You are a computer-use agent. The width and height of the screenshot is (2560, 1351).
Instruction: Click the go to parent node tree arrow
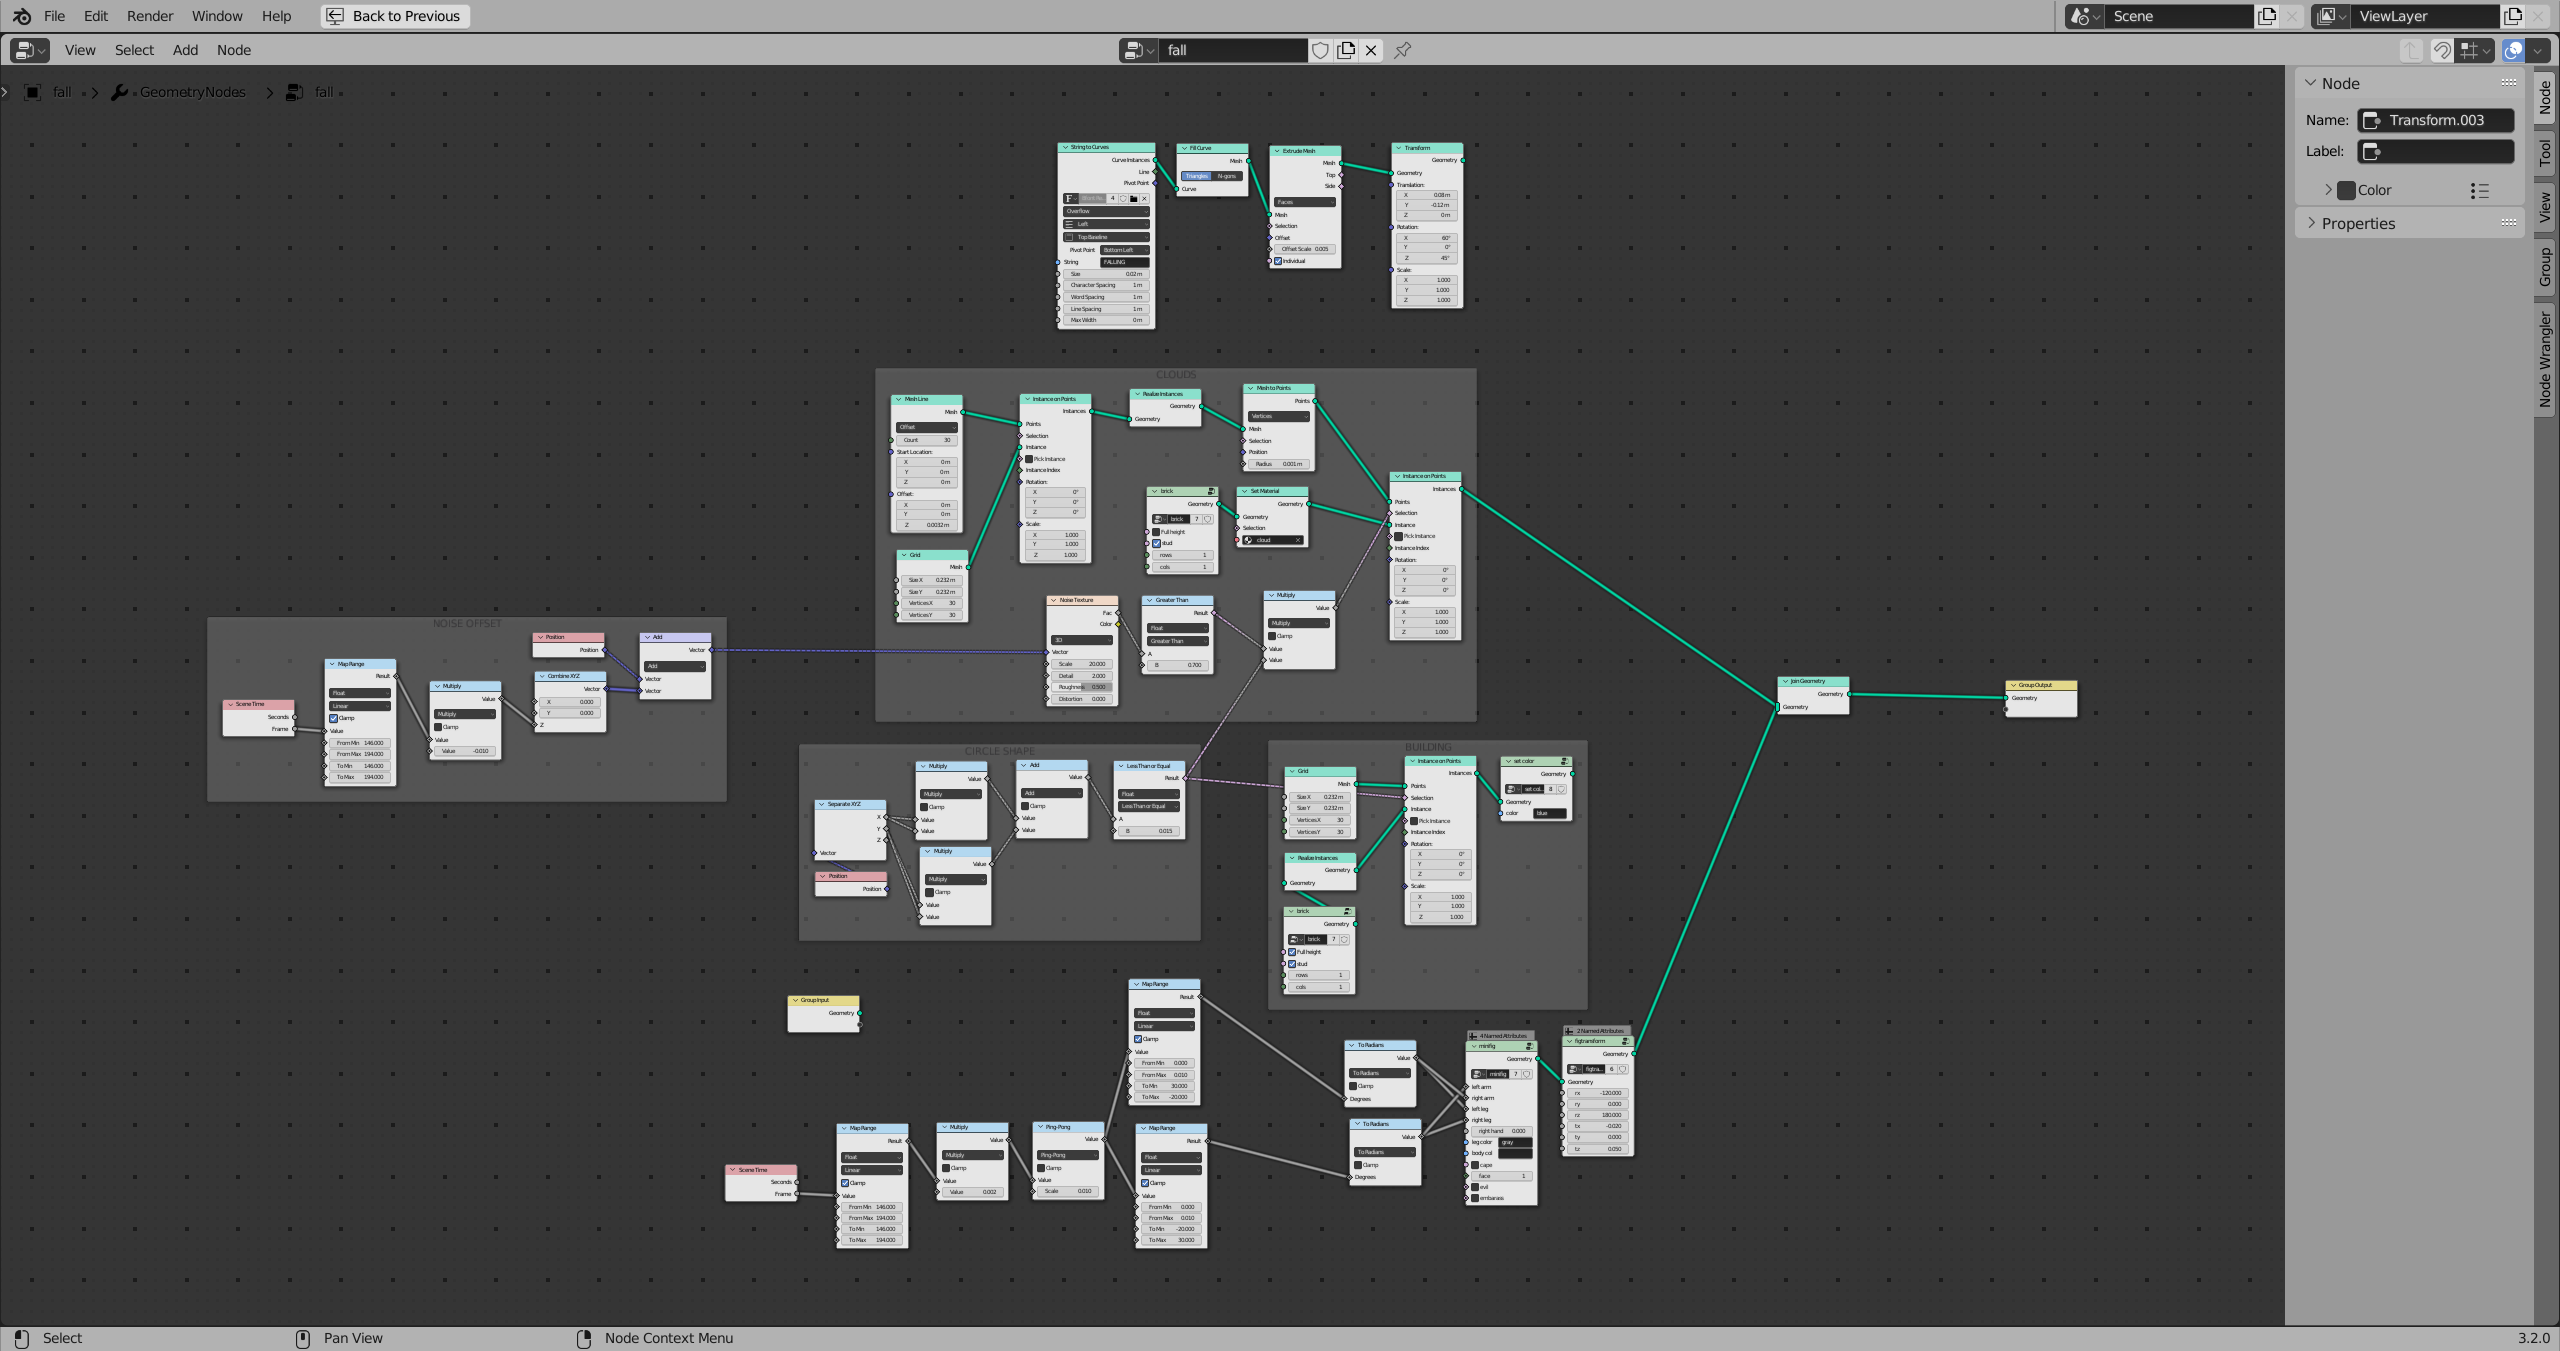(2411, 50)
